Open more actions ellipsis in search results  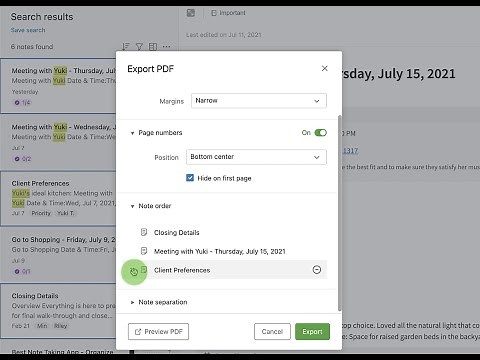coord(167,47)
